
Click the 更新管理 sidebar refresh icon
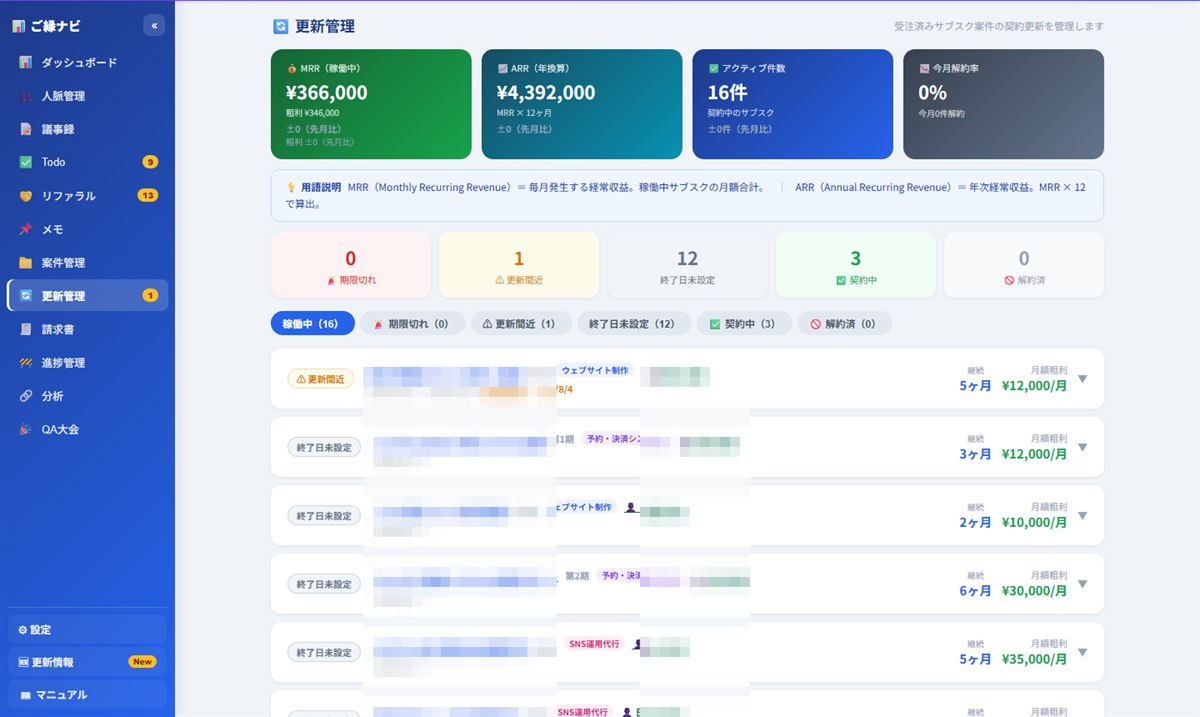26,296
